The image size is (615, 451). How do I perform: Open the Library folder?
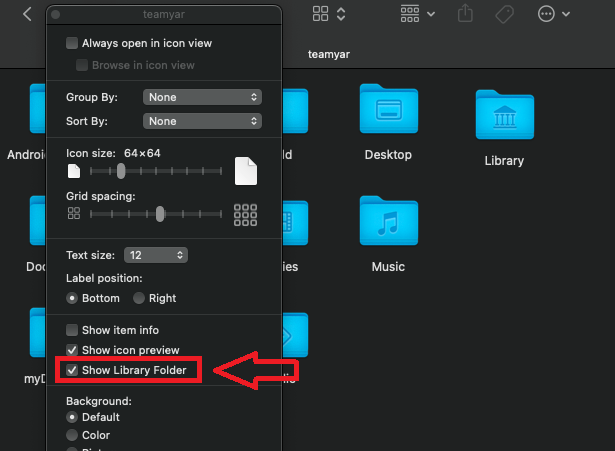(503, 118)
